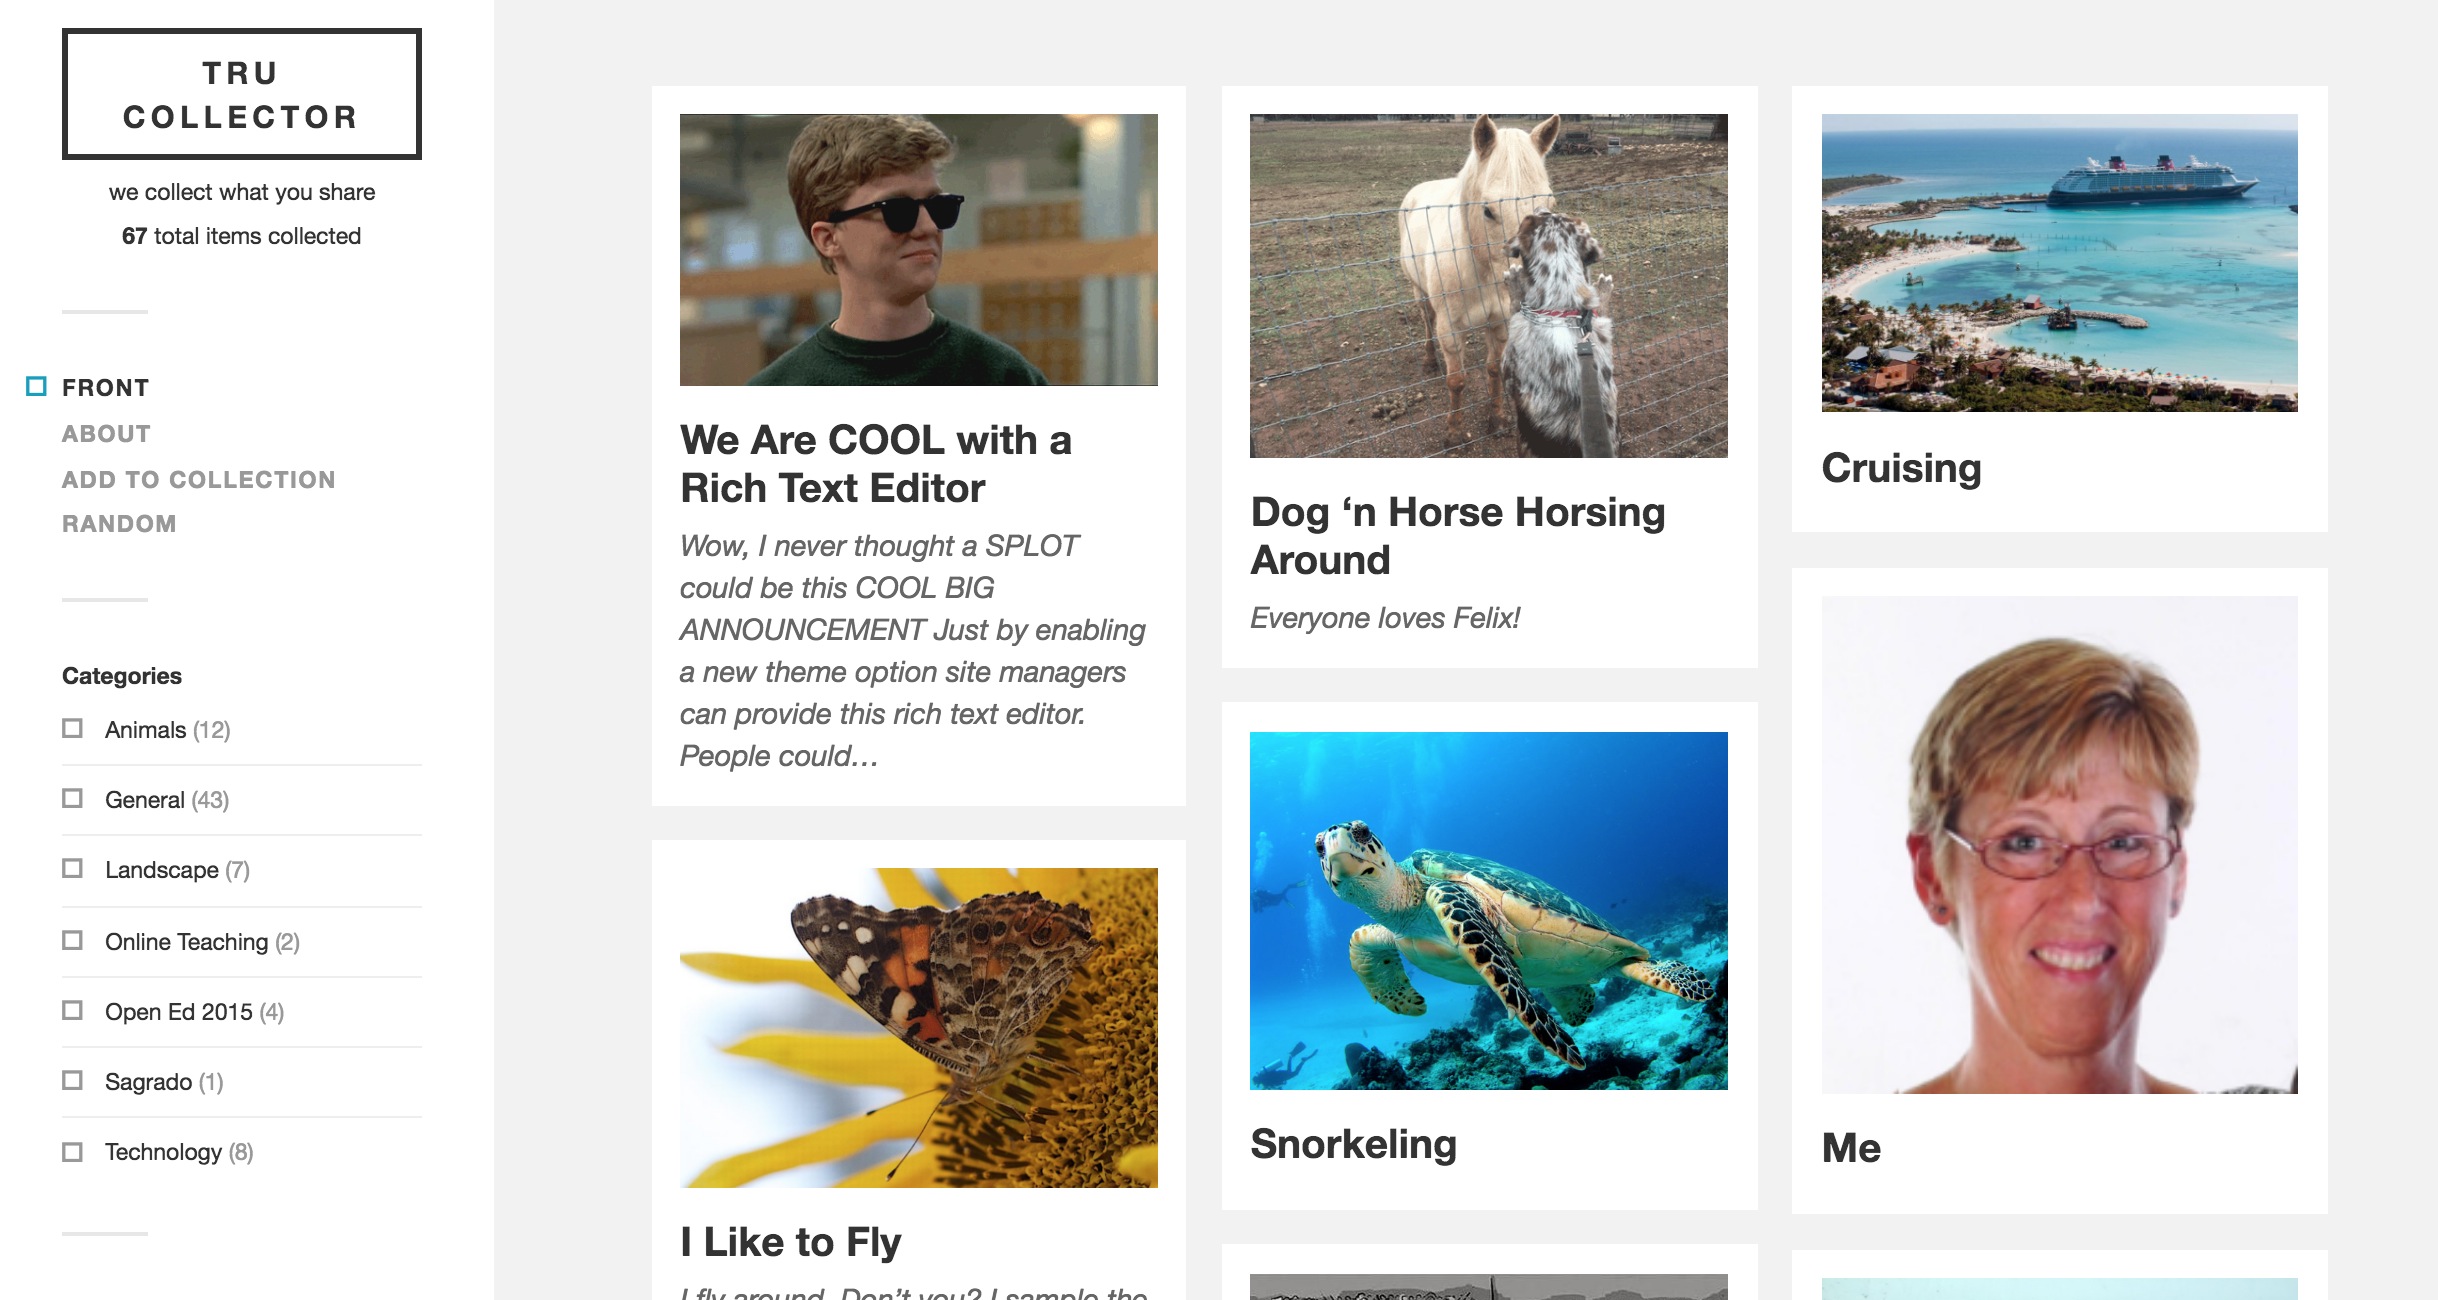
Task: Open the ABOUT menu page
Action: click(106, 434)
